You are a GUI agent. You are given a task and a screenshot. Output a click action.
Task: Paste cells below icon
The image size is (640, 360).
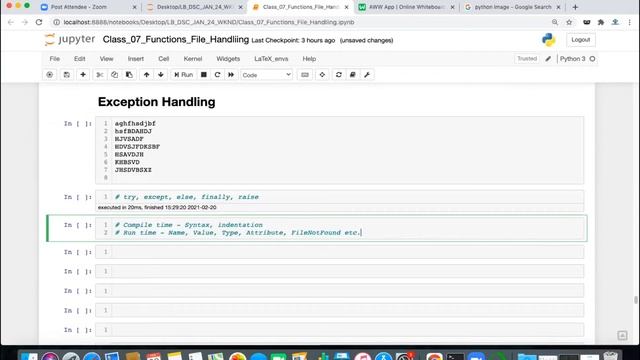point(129,75)
